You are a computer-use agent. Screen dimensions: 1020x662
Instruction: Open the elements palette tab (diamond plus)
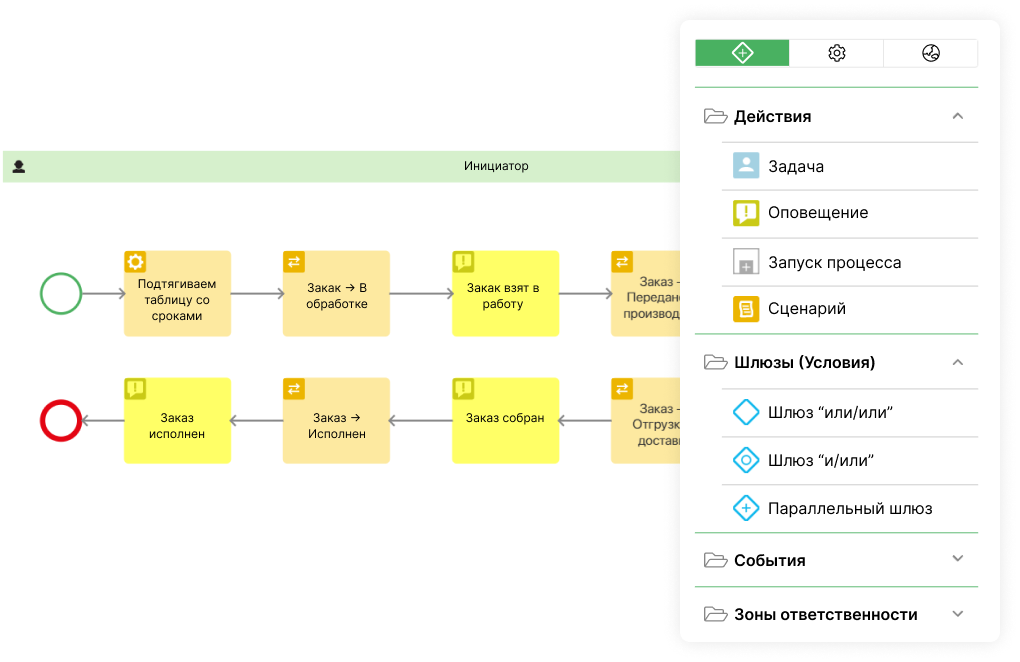coord(742,53)
